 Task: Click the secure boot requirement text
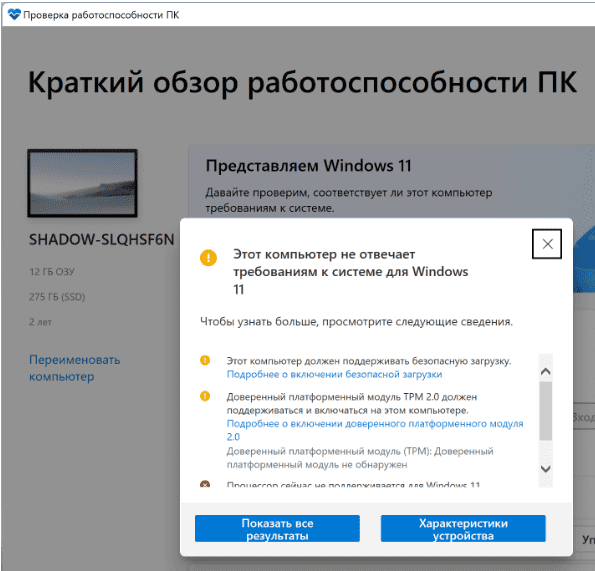pos(369,361)
